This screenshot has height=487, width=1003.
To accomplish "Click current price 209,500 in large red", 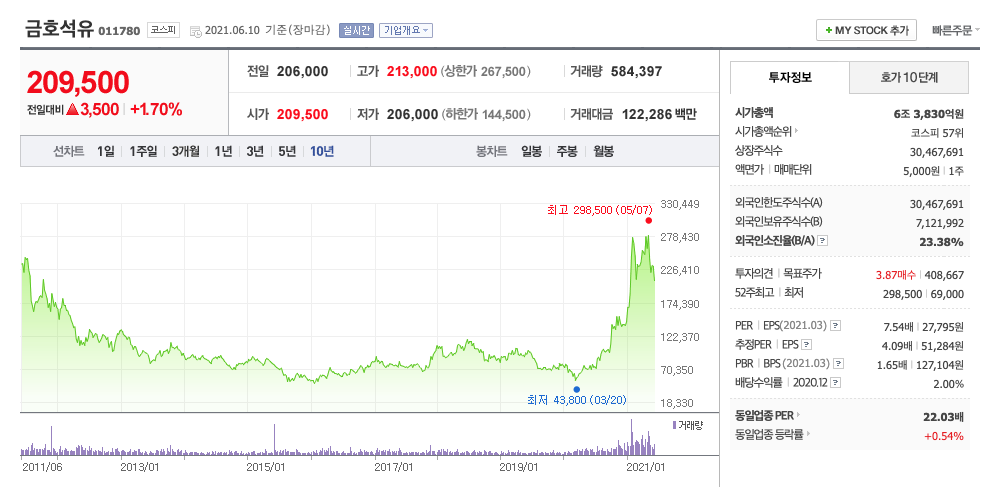I will click(x=78, y=82).
